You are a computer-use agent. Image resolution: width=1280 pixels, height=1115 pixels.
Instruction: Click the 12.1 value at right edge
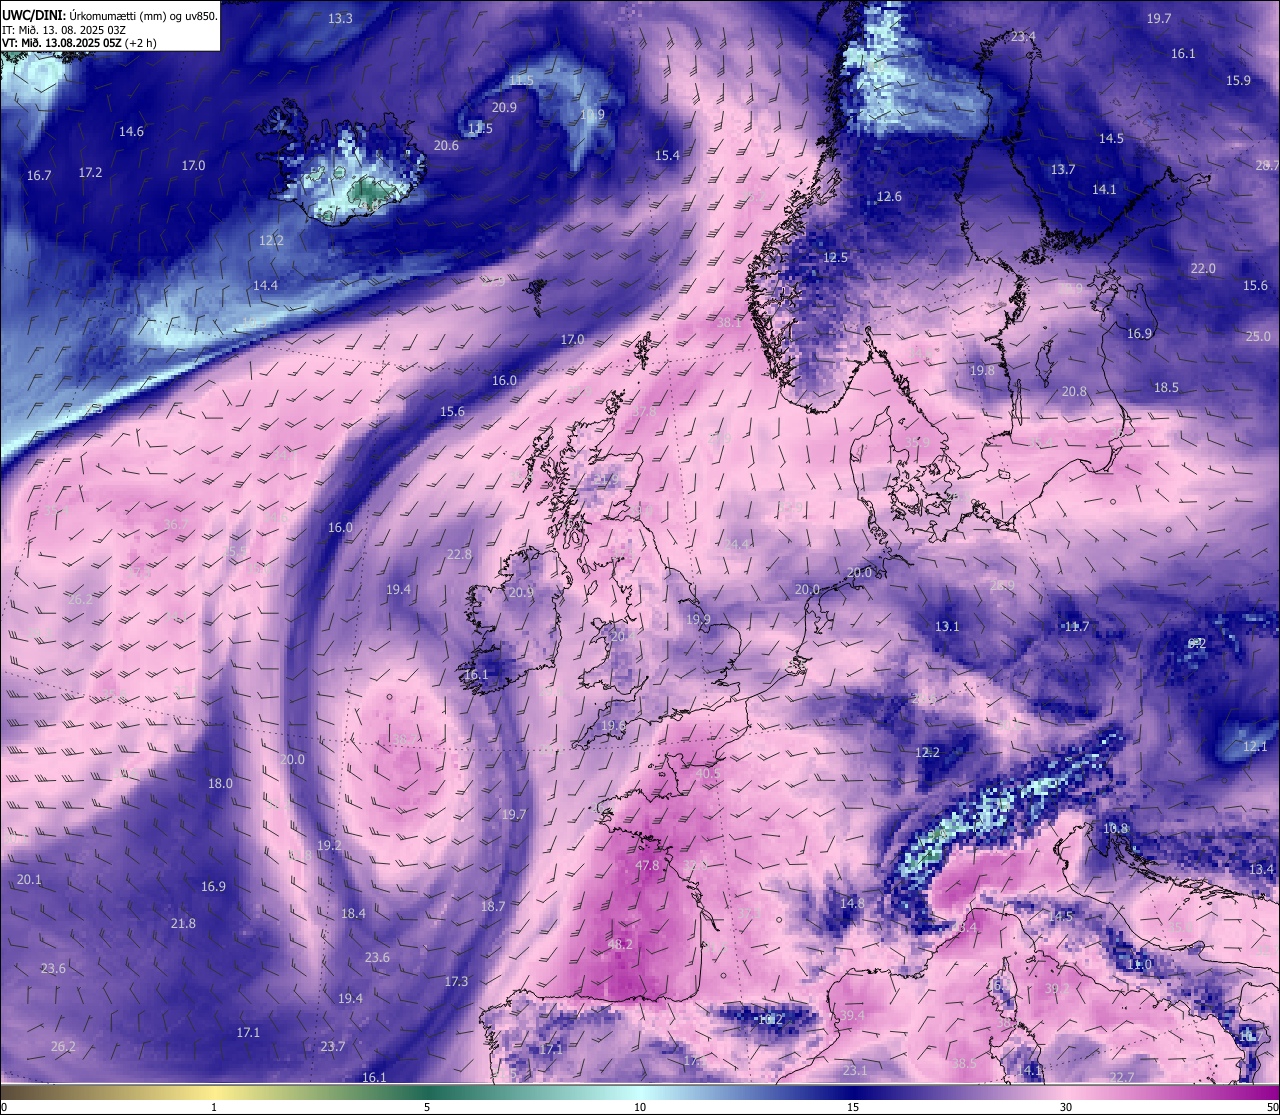(1255, 747)
